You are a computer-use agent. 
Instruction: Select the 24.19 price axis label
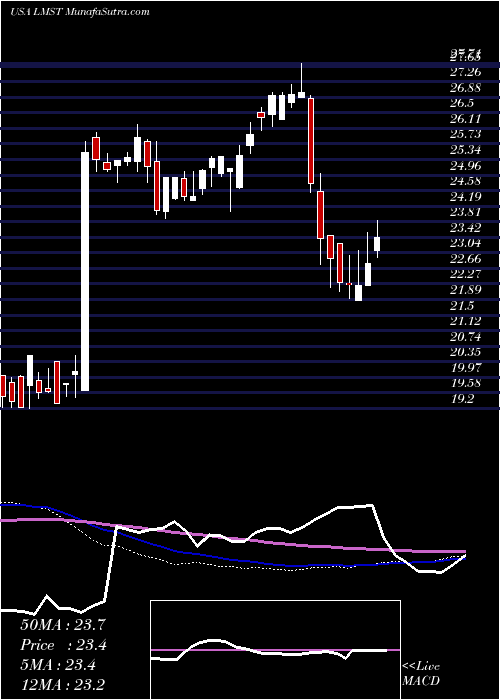point(465,196)
